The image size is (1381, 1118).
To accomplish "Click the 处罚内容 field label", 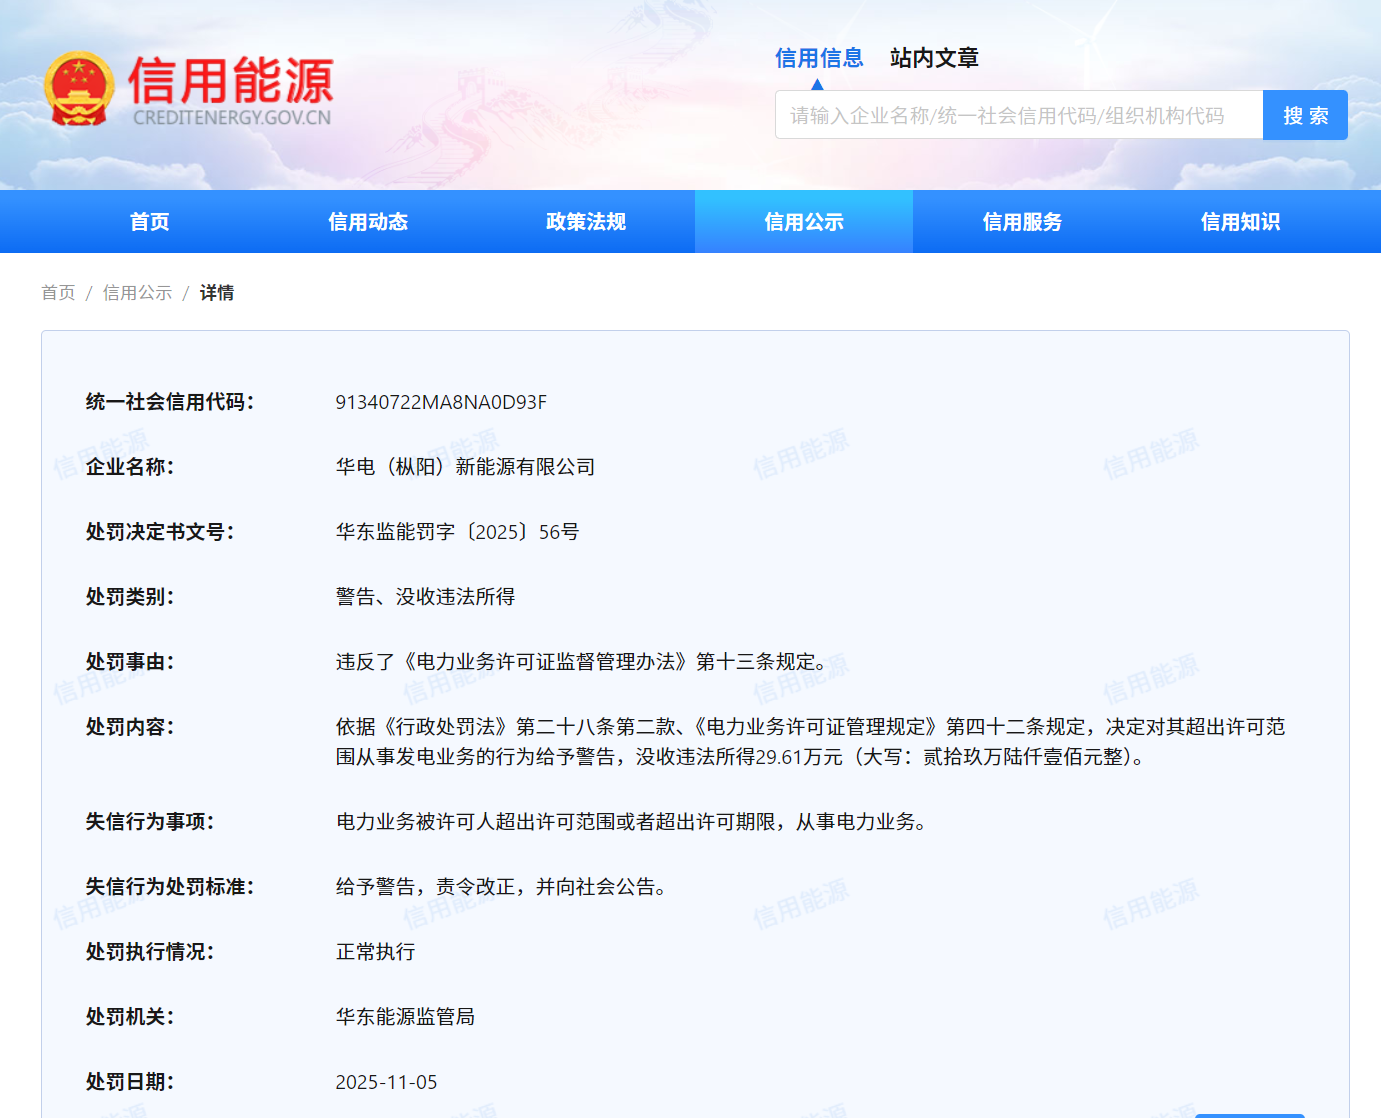I will point(130,727).
